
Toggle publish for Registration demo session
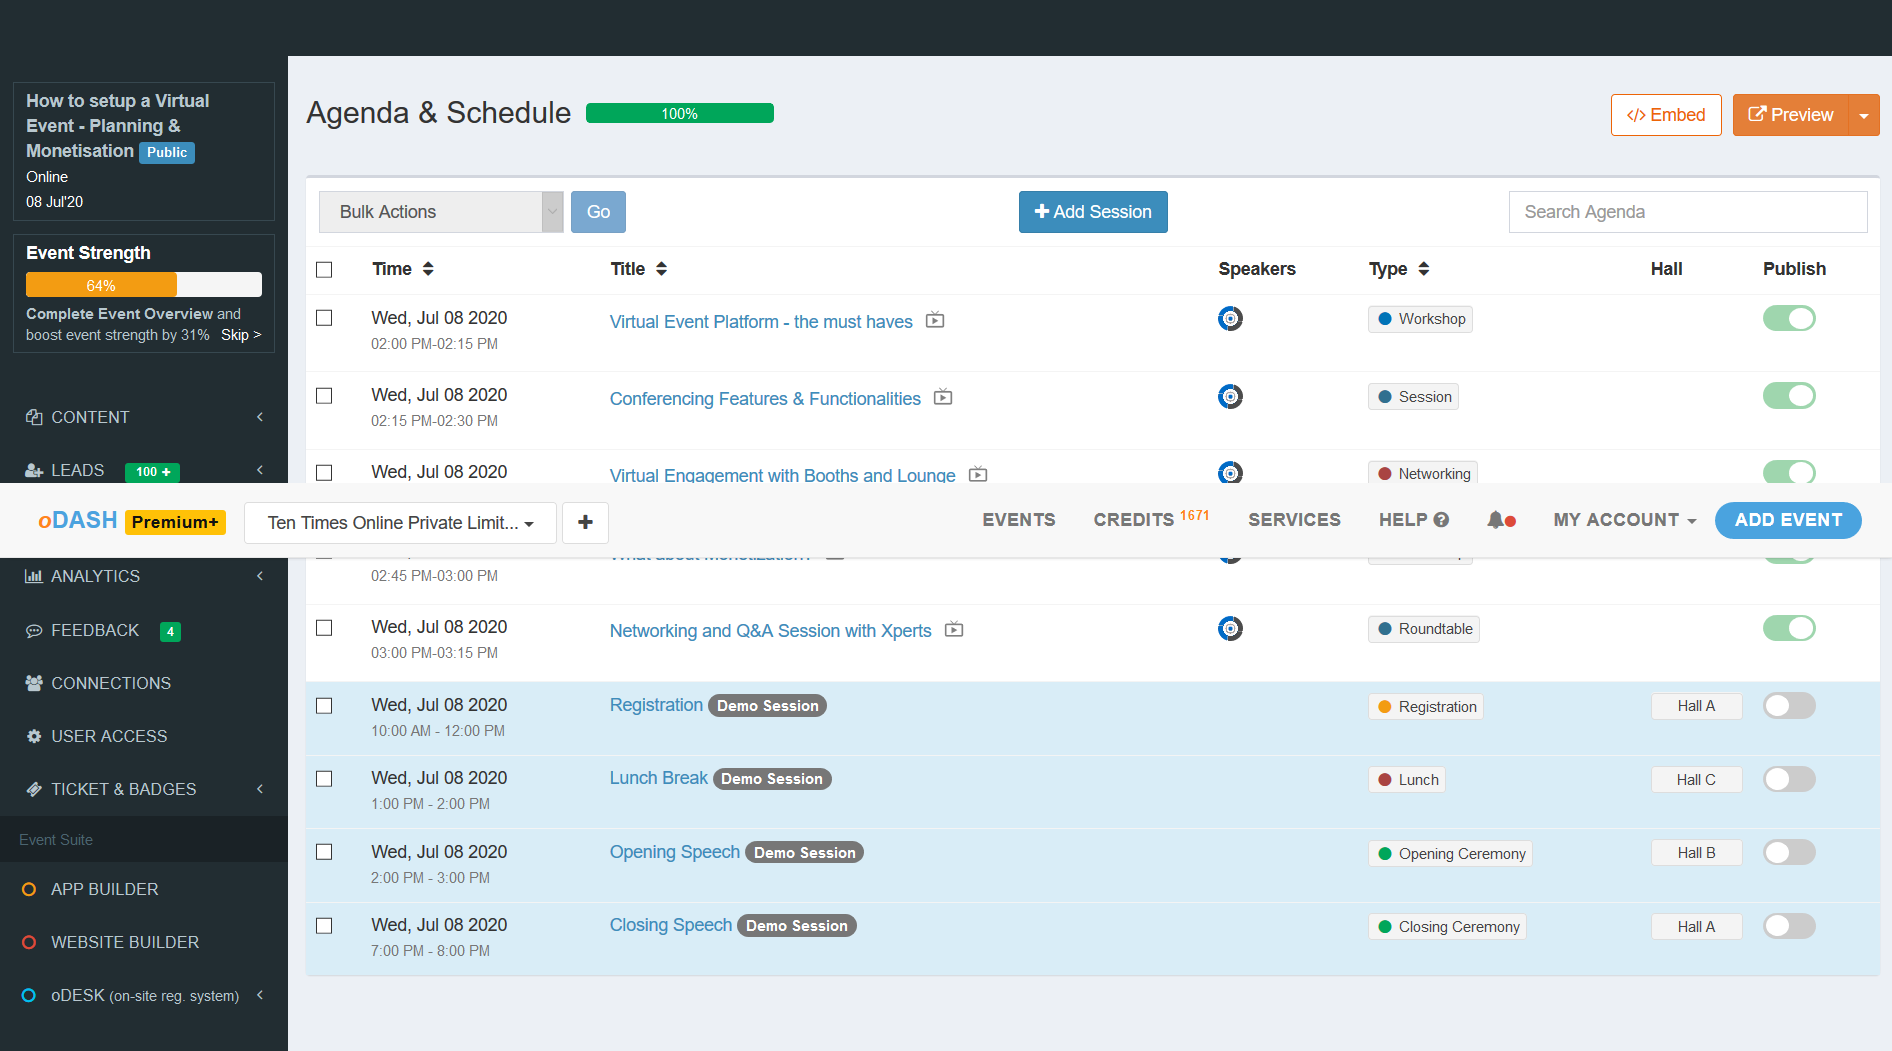click(x=1789, y=705)
